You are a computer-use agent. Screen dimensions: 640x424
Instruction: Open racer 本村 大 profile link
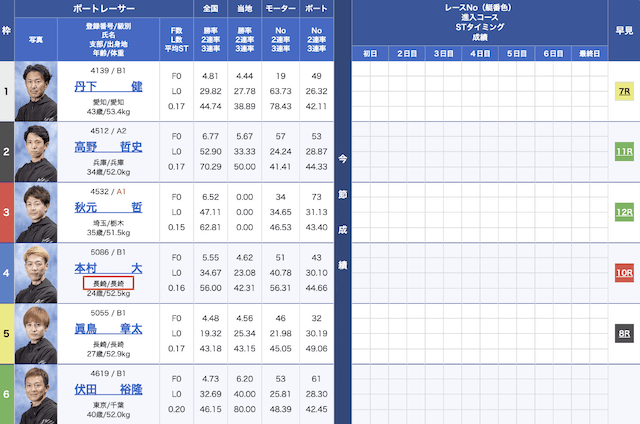(x=108, y=268)
